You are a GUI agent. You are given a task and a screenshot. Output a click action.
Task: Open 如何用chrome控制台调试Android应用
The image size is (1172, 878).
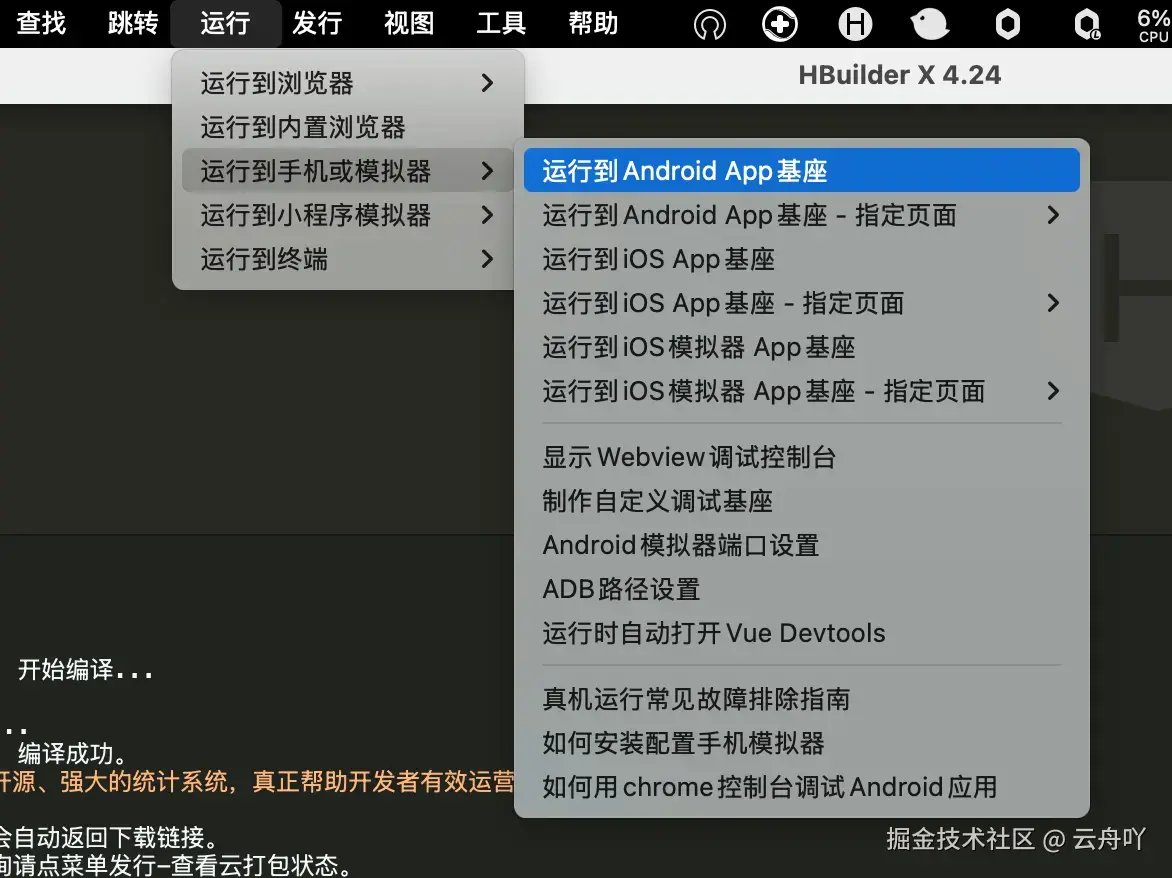pos(801,787)
